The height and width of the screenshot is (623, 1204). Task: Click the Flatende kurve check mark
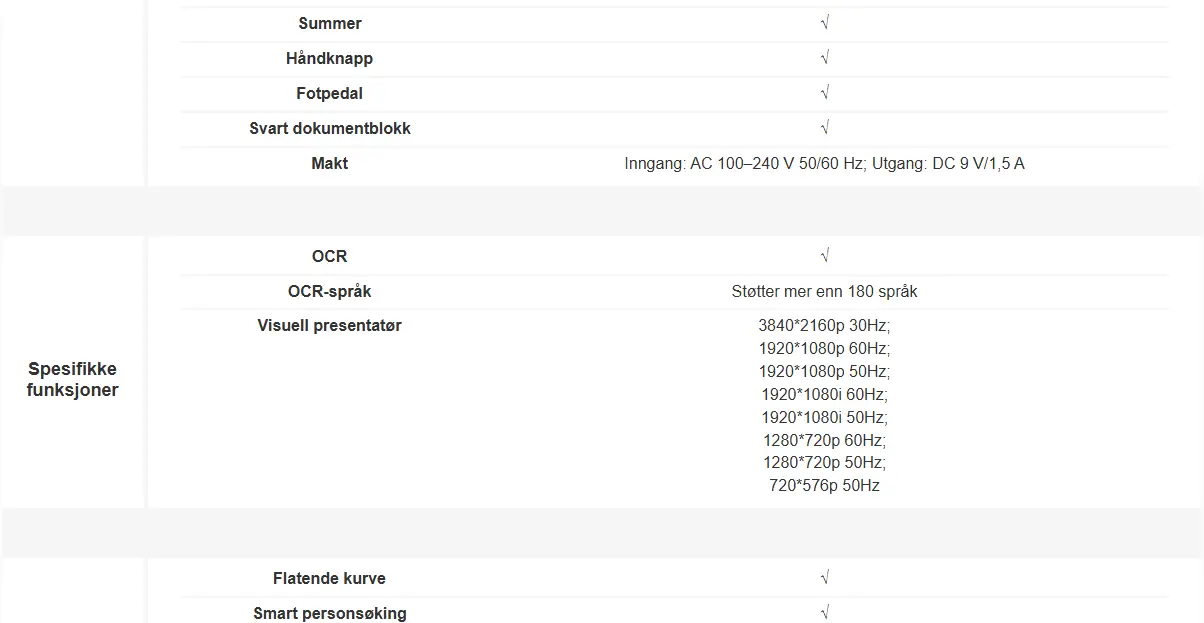825,578
